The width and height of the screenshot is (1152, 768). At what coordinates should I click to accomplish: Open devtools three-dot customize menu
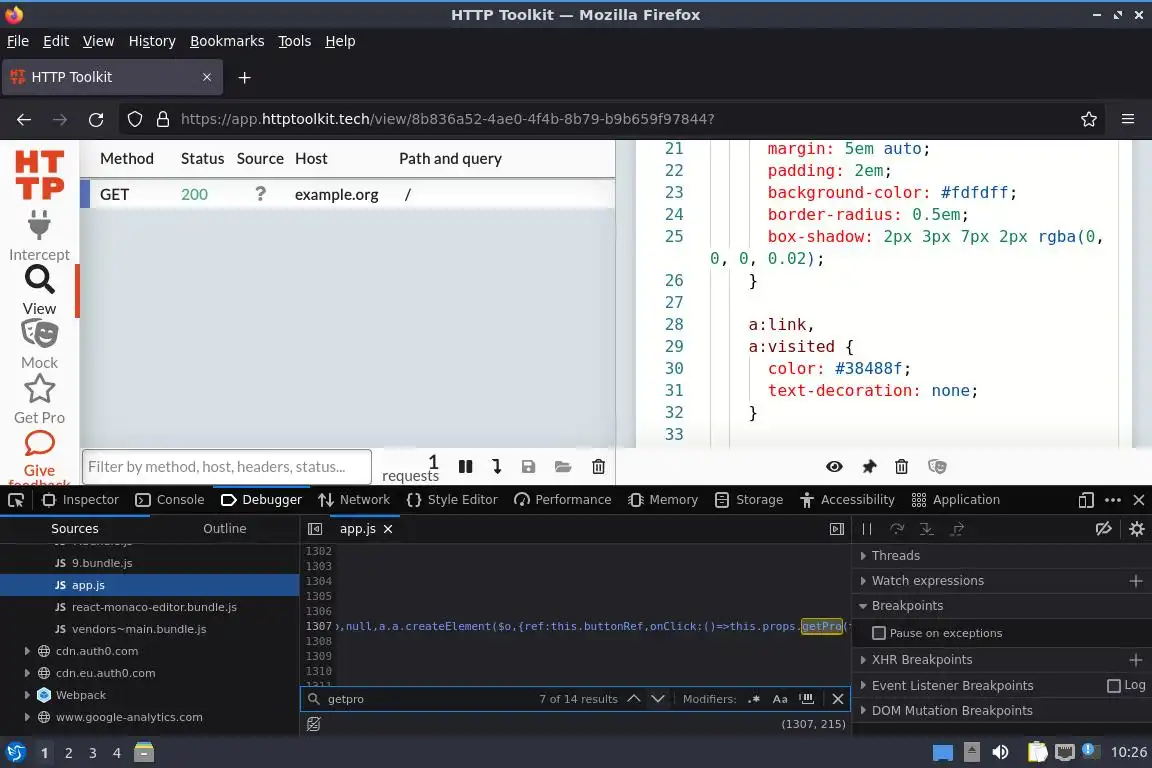point(1113,500)
